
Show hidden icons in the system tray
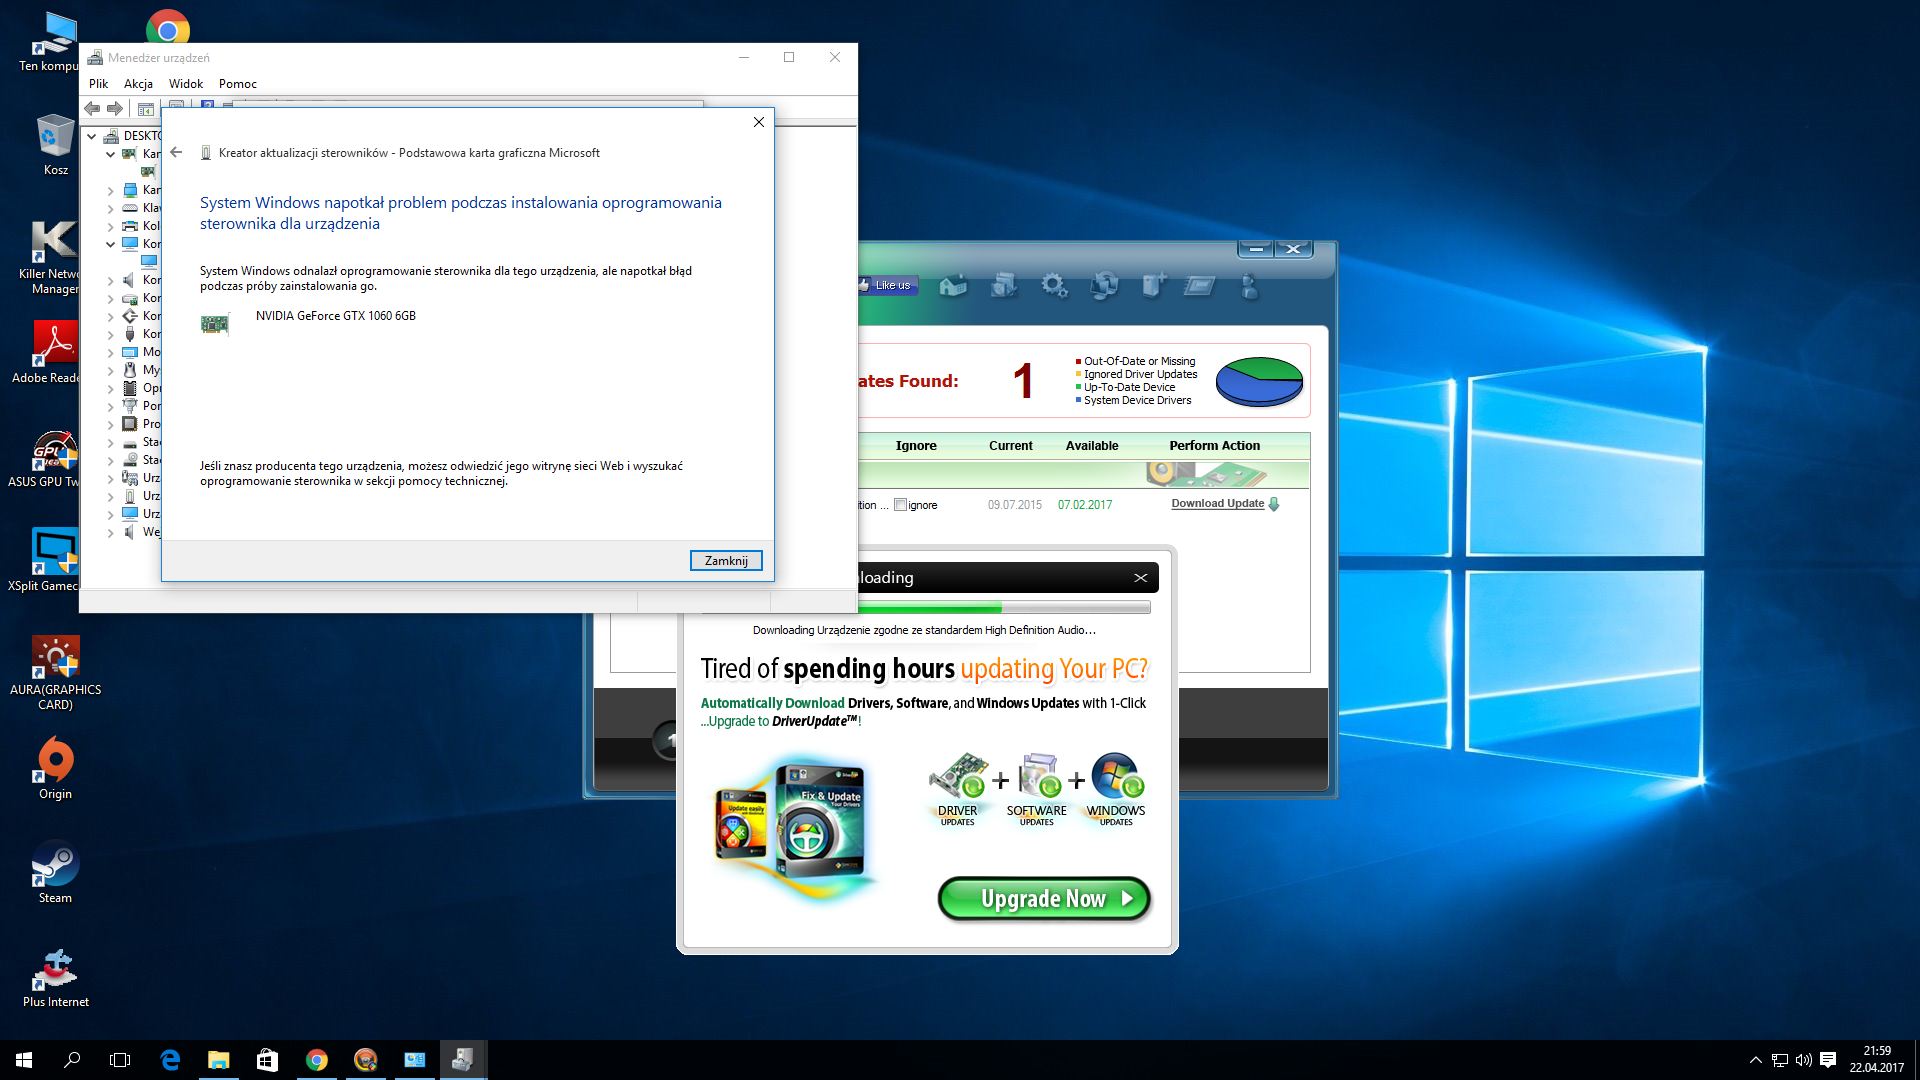coord(1755,1060)
